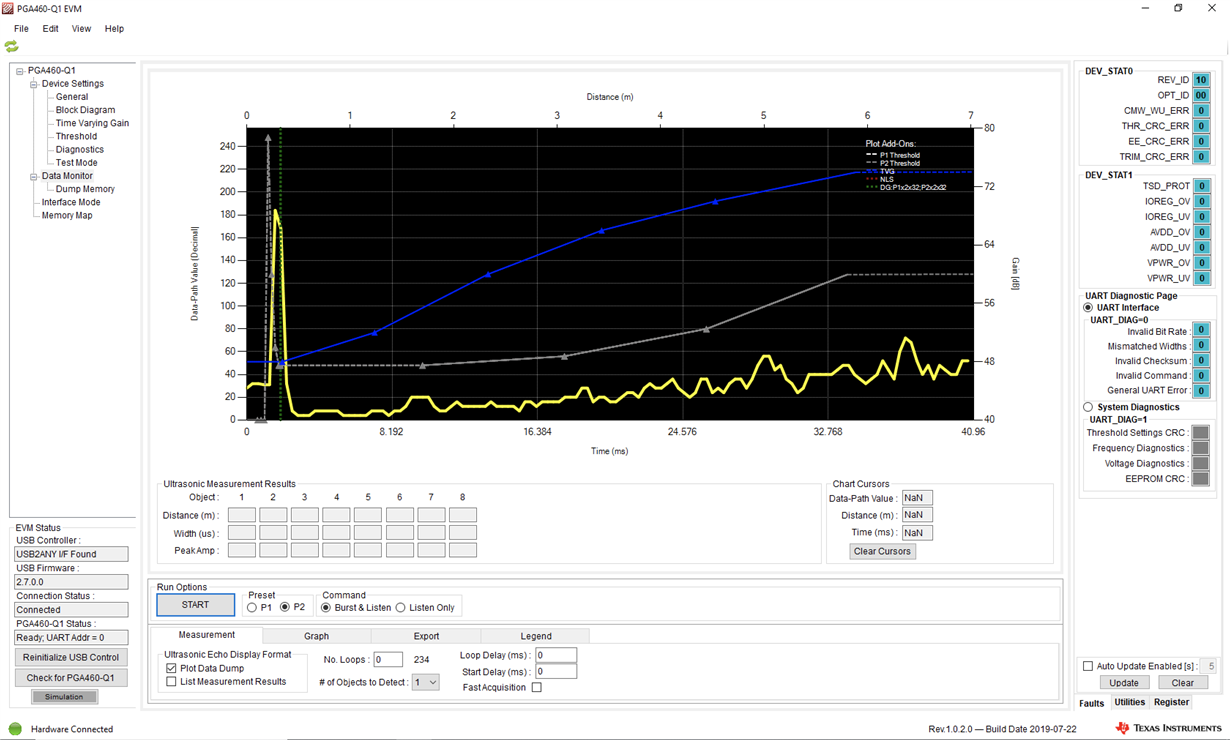
Task: Choose the Burst & Listen command
Action: pos(326,608)
